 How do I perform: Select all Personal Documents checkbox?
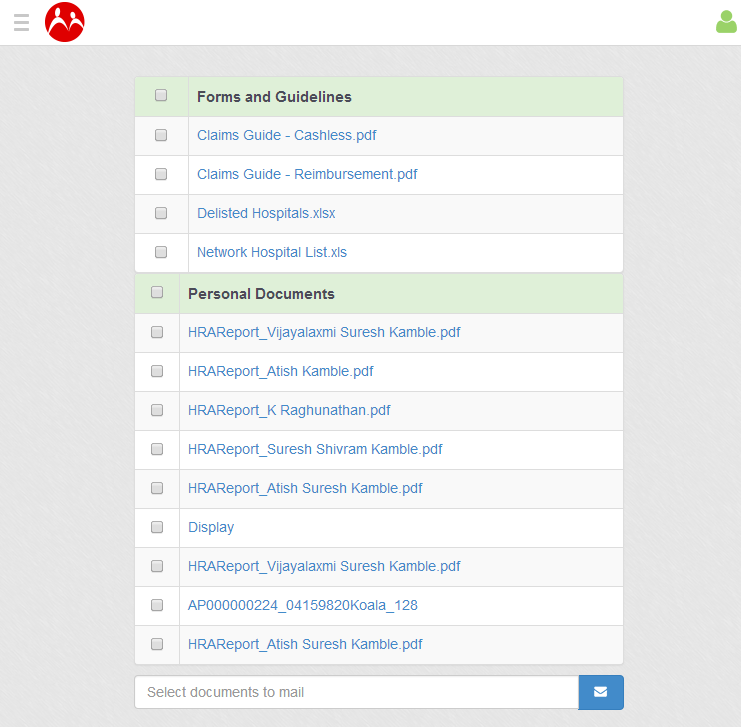coord(157,293)
